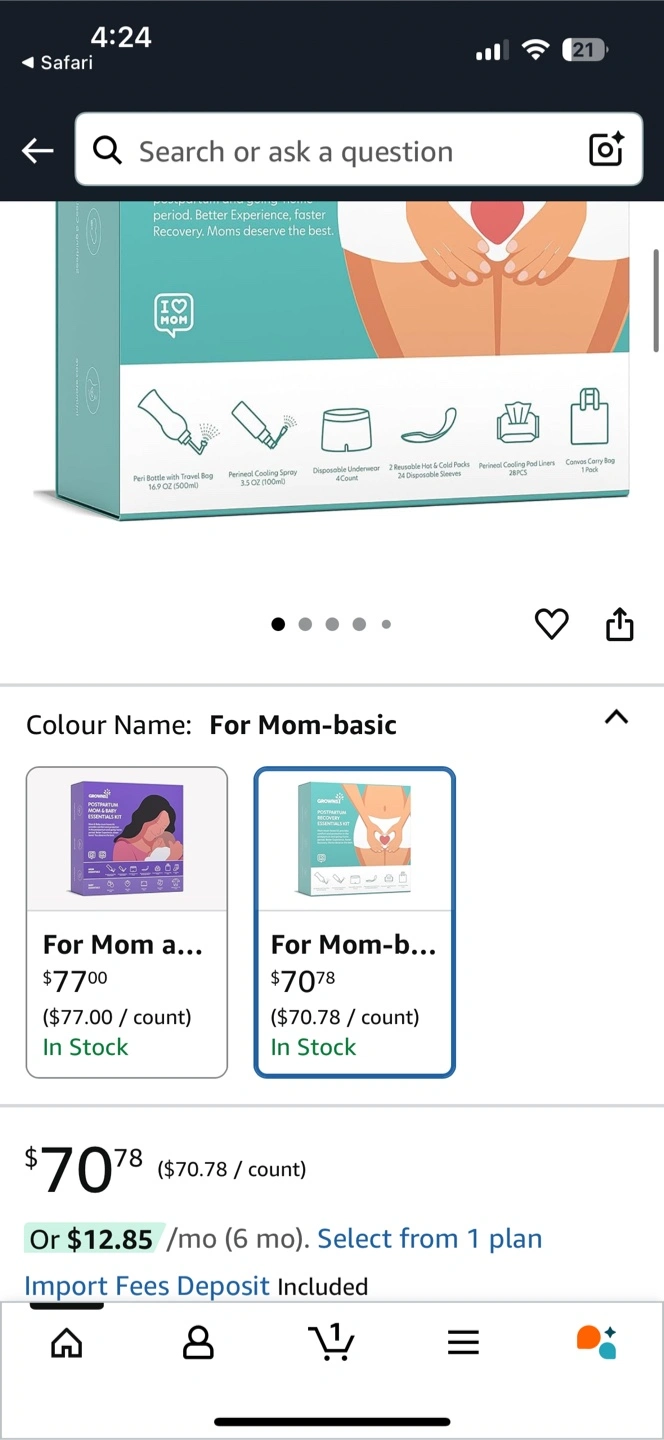Tap the share icon
The image size is (664, 1440).
[x=620, y=623]
